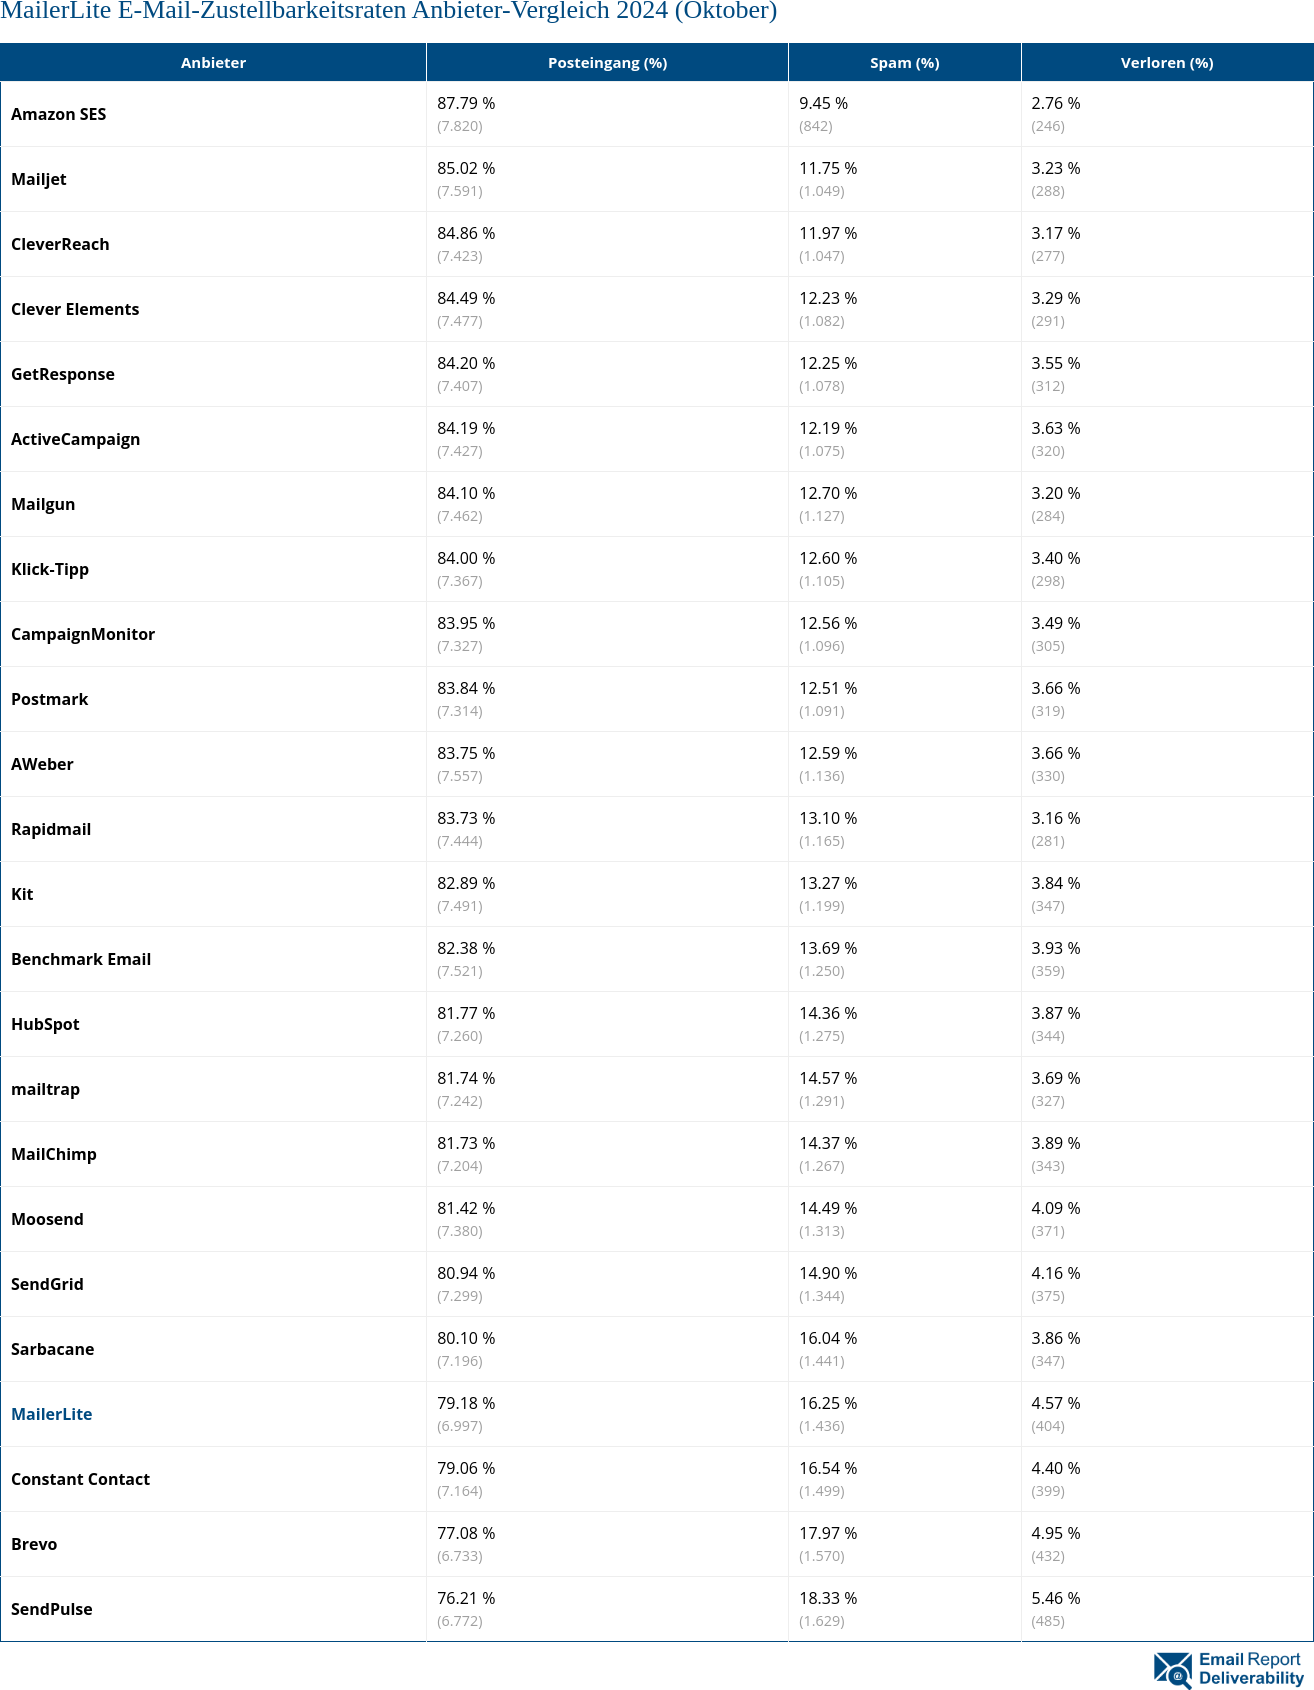Open the MailerLite provider link

(52, 1414)
